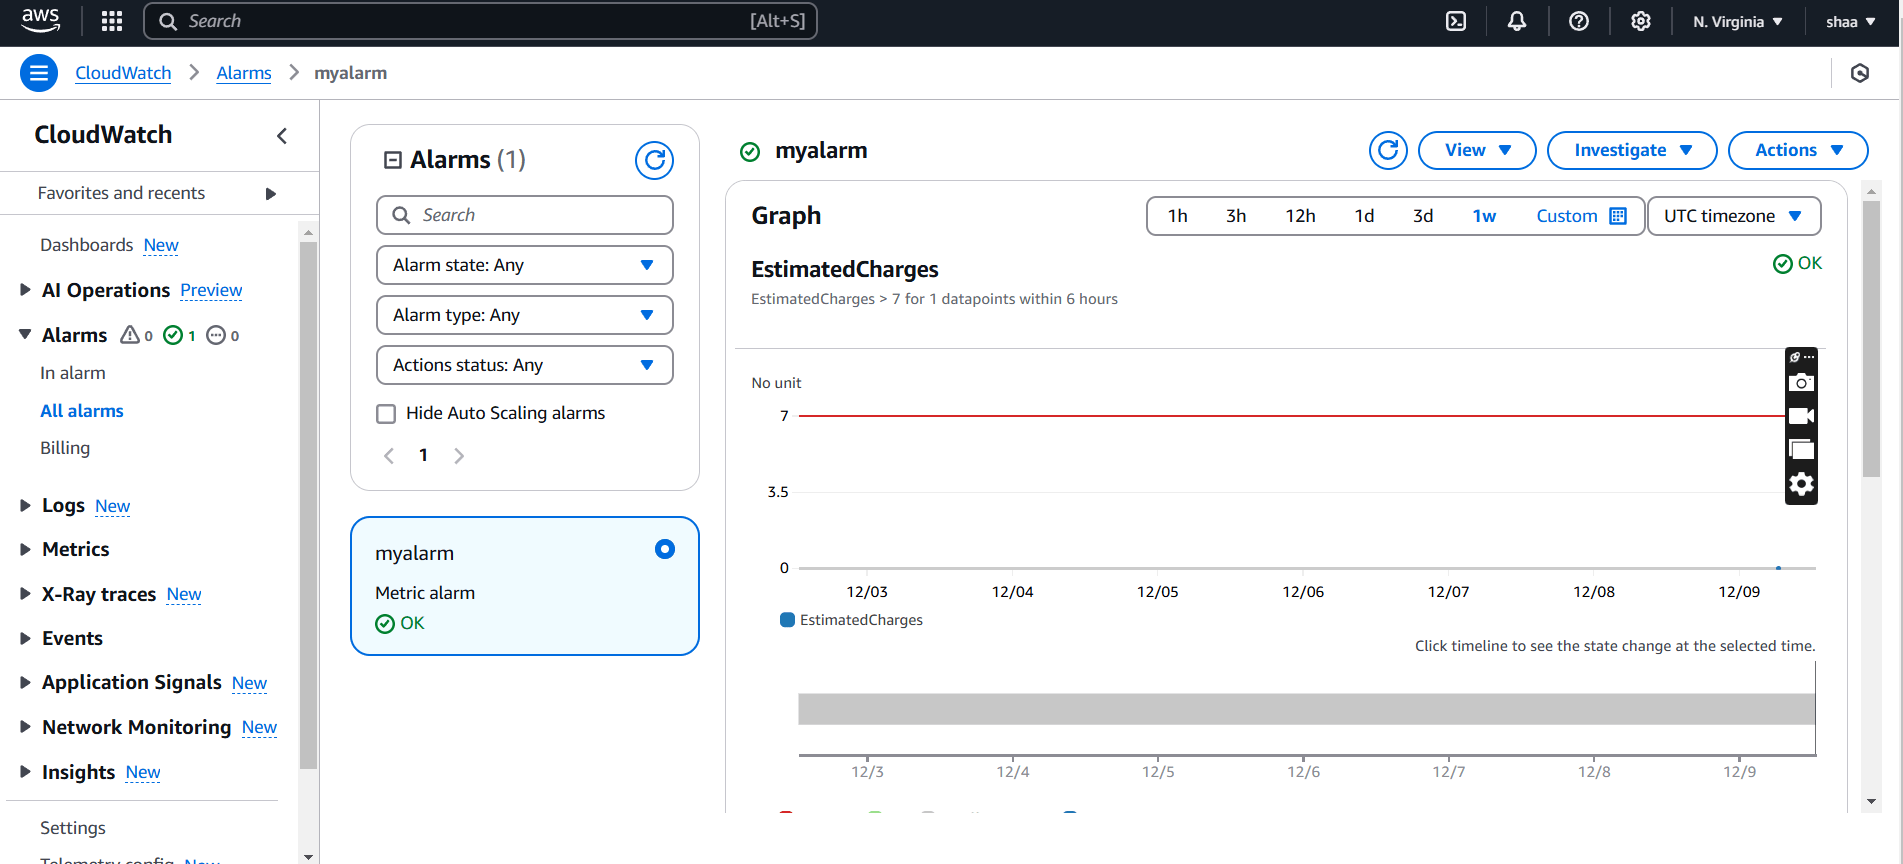Collapse the Alarms (1) panel icon
1903x864 pixels.
coord(393,160)
